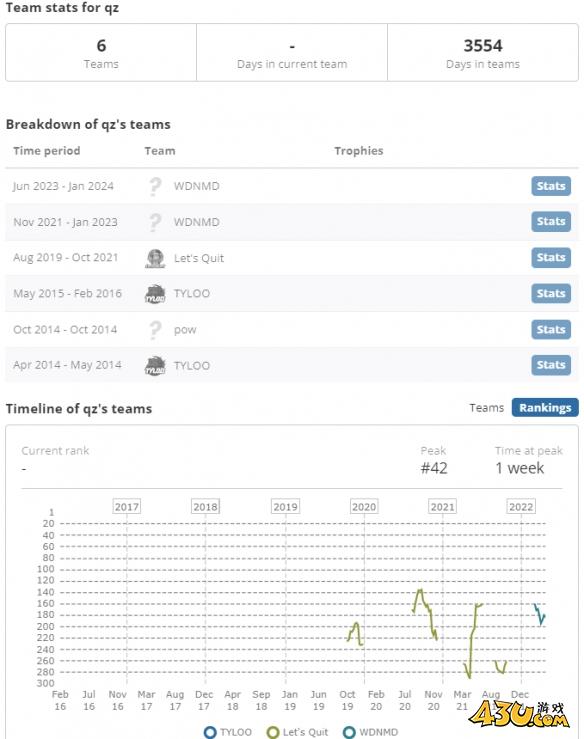Toggle the Let's Quit legend circle
The height and width of the screenshot is (739, 584).
click(x=273, y=732)
